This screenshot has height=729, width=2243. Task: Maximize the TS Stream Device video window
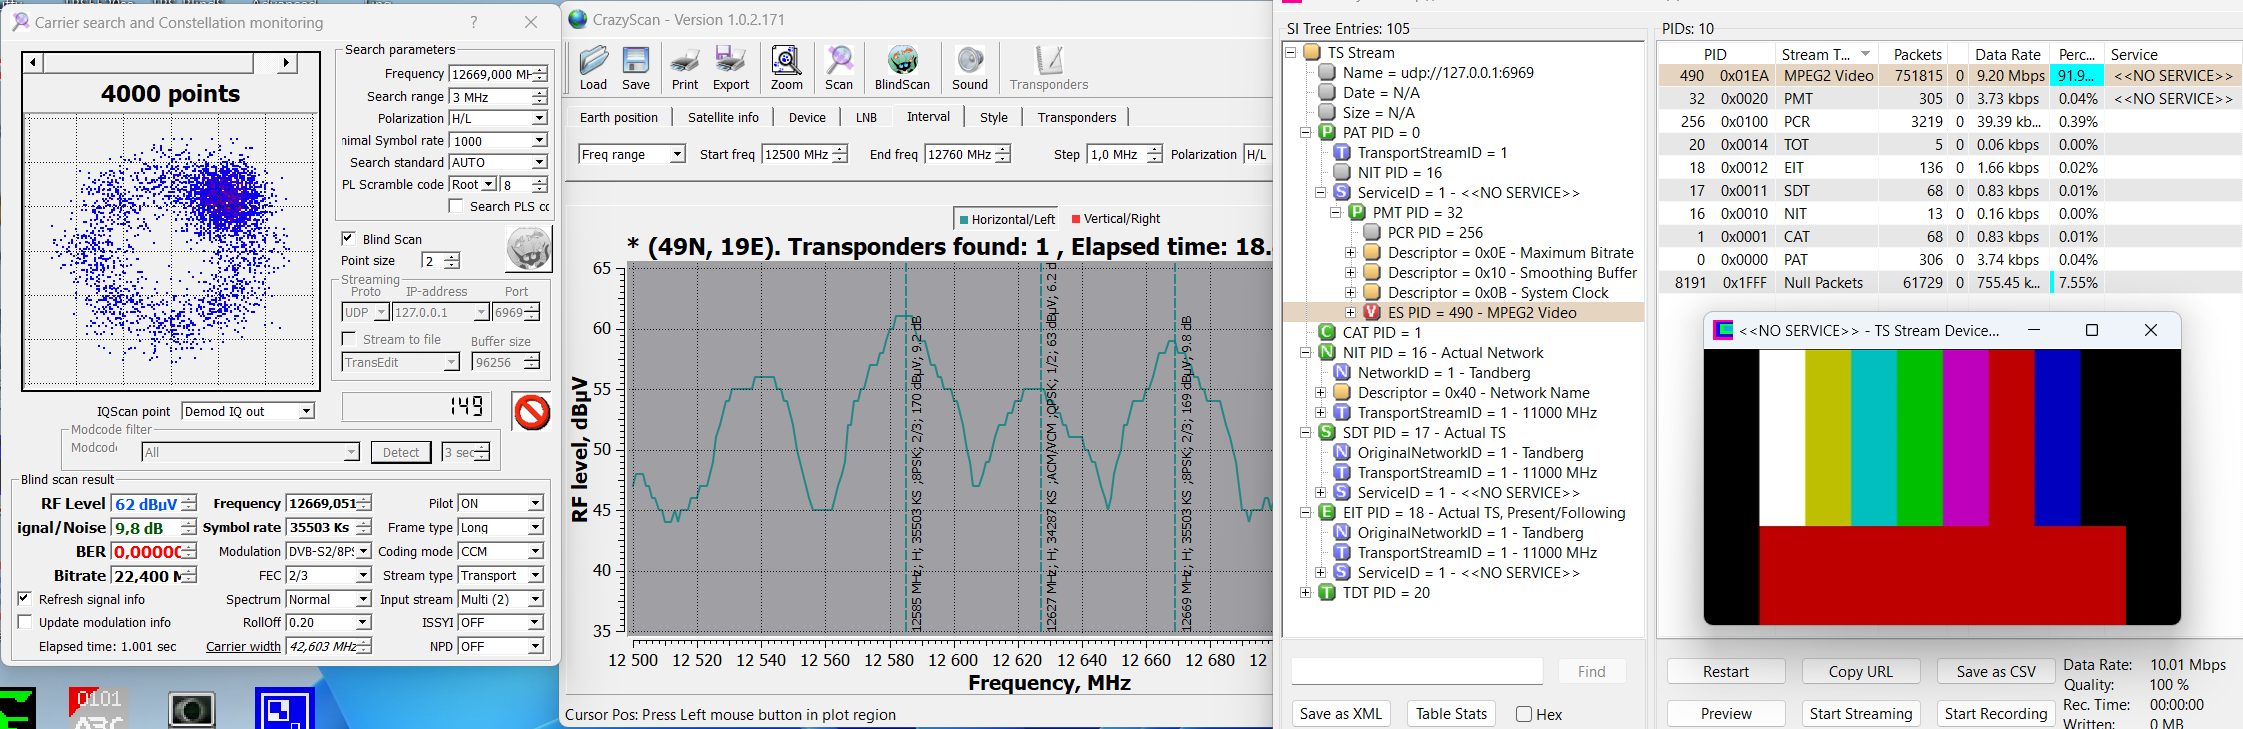[2091, 330]
